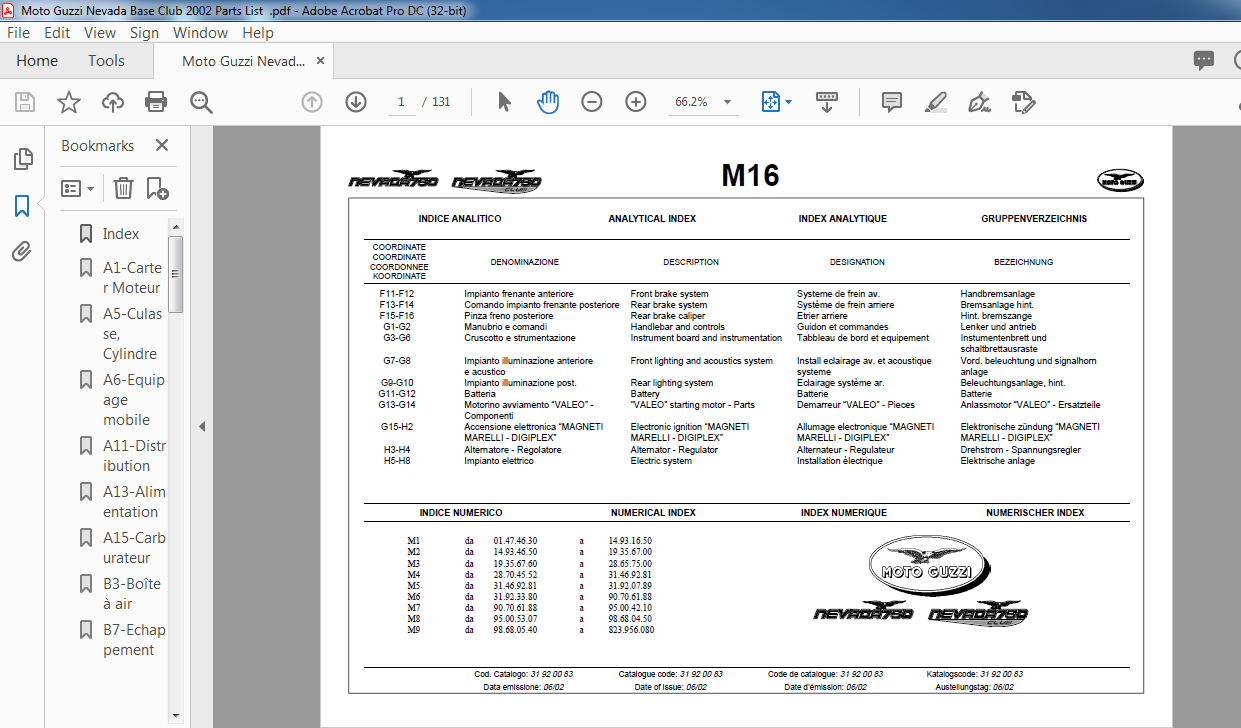The width and height of the screenshot is (1241, 728).
Task: Click the bookmarks scrollbar down arrow
Action: click(x=176, y=715)
